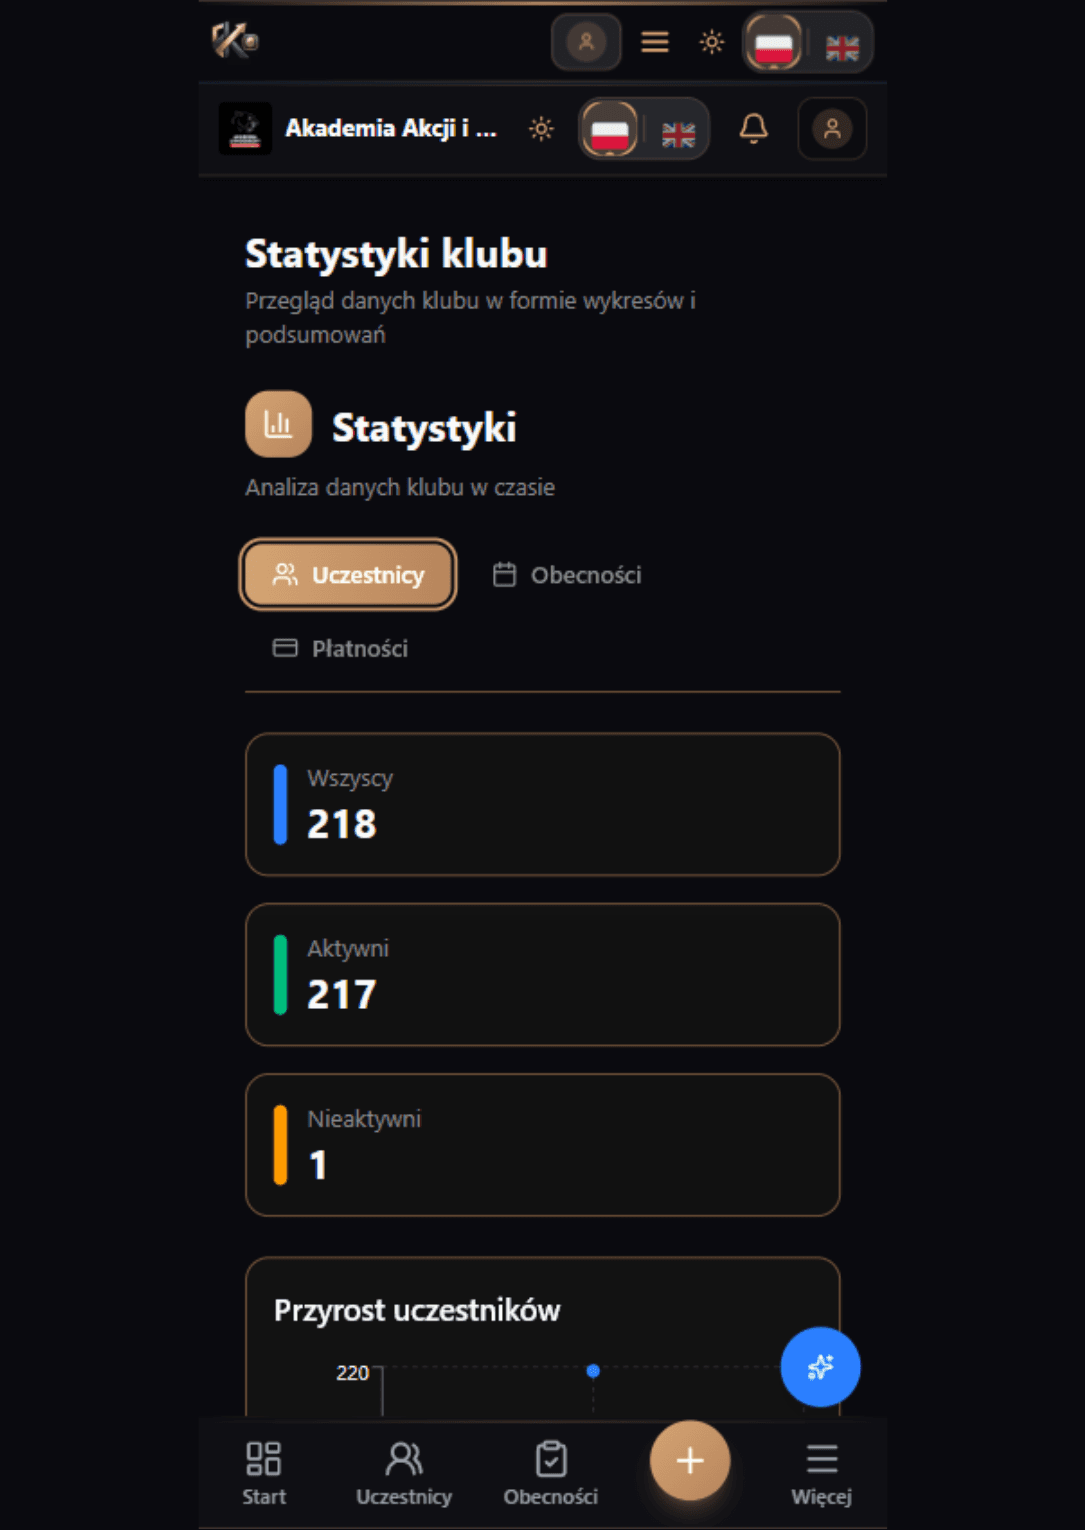Toggle light theme via sun icon in club header
1085x1530 pixels.
tap(540, 128)
